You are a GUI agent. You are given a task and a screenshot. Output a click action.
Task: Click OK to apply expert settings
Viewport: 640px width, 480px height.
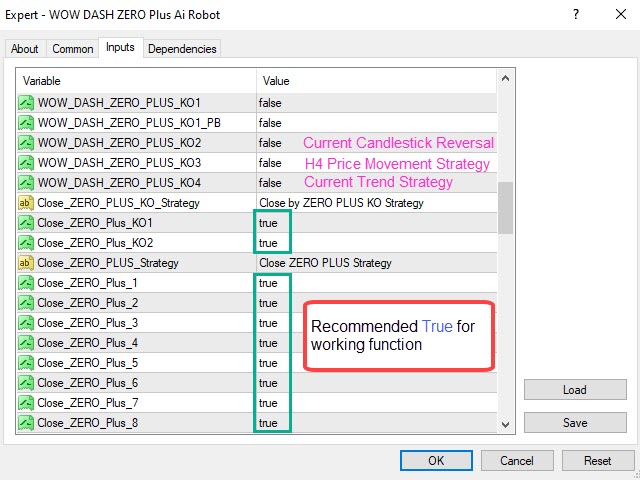436,461
